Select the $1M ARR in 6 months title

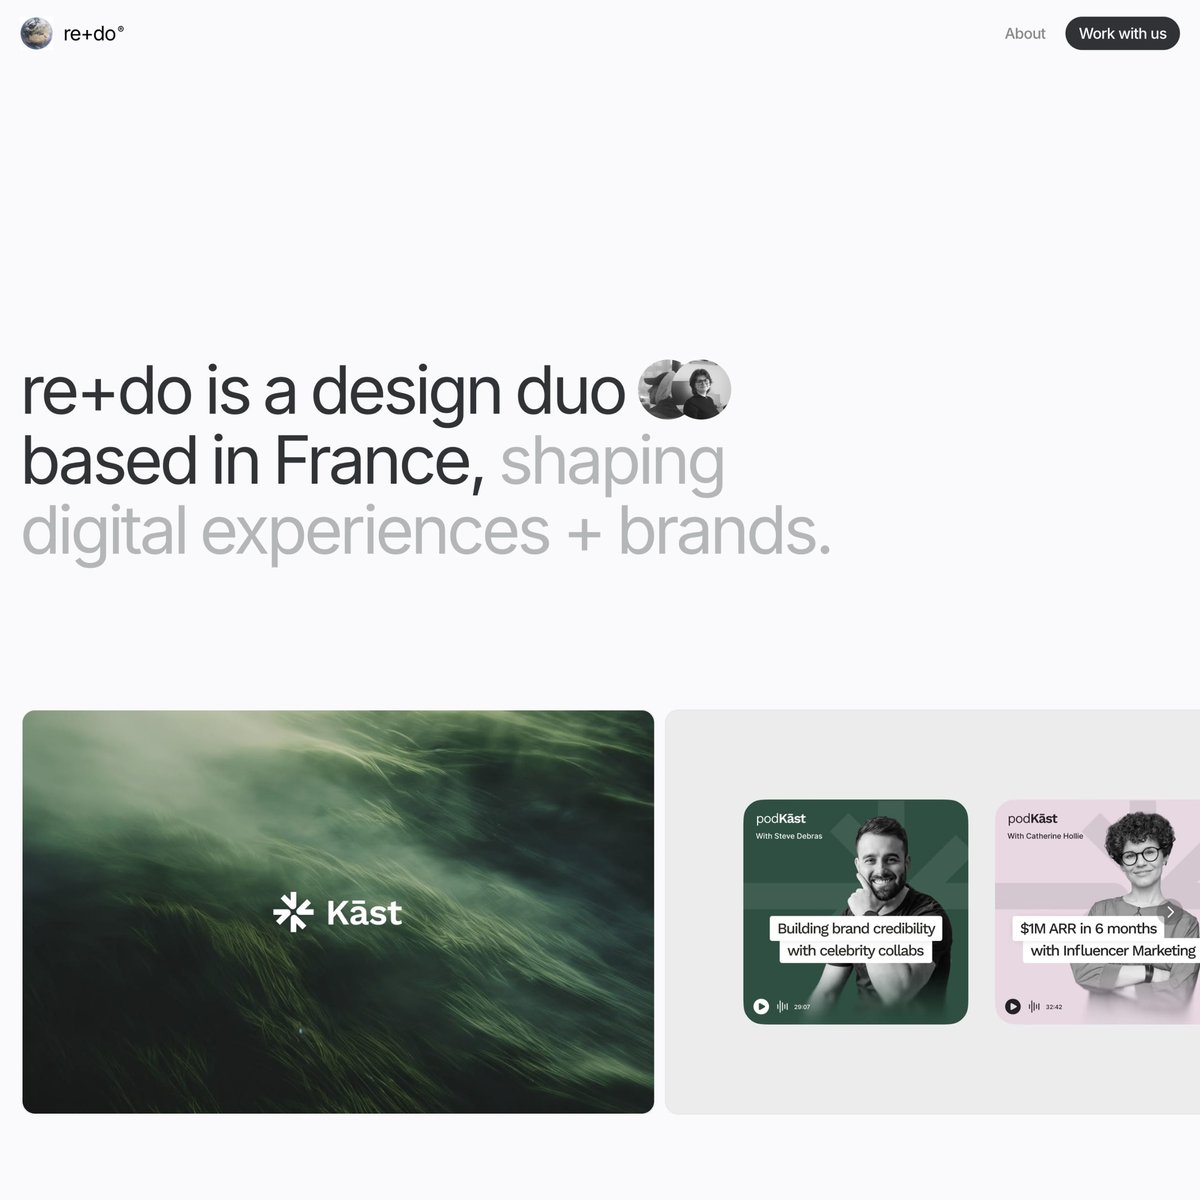[x=1106, y=939]
